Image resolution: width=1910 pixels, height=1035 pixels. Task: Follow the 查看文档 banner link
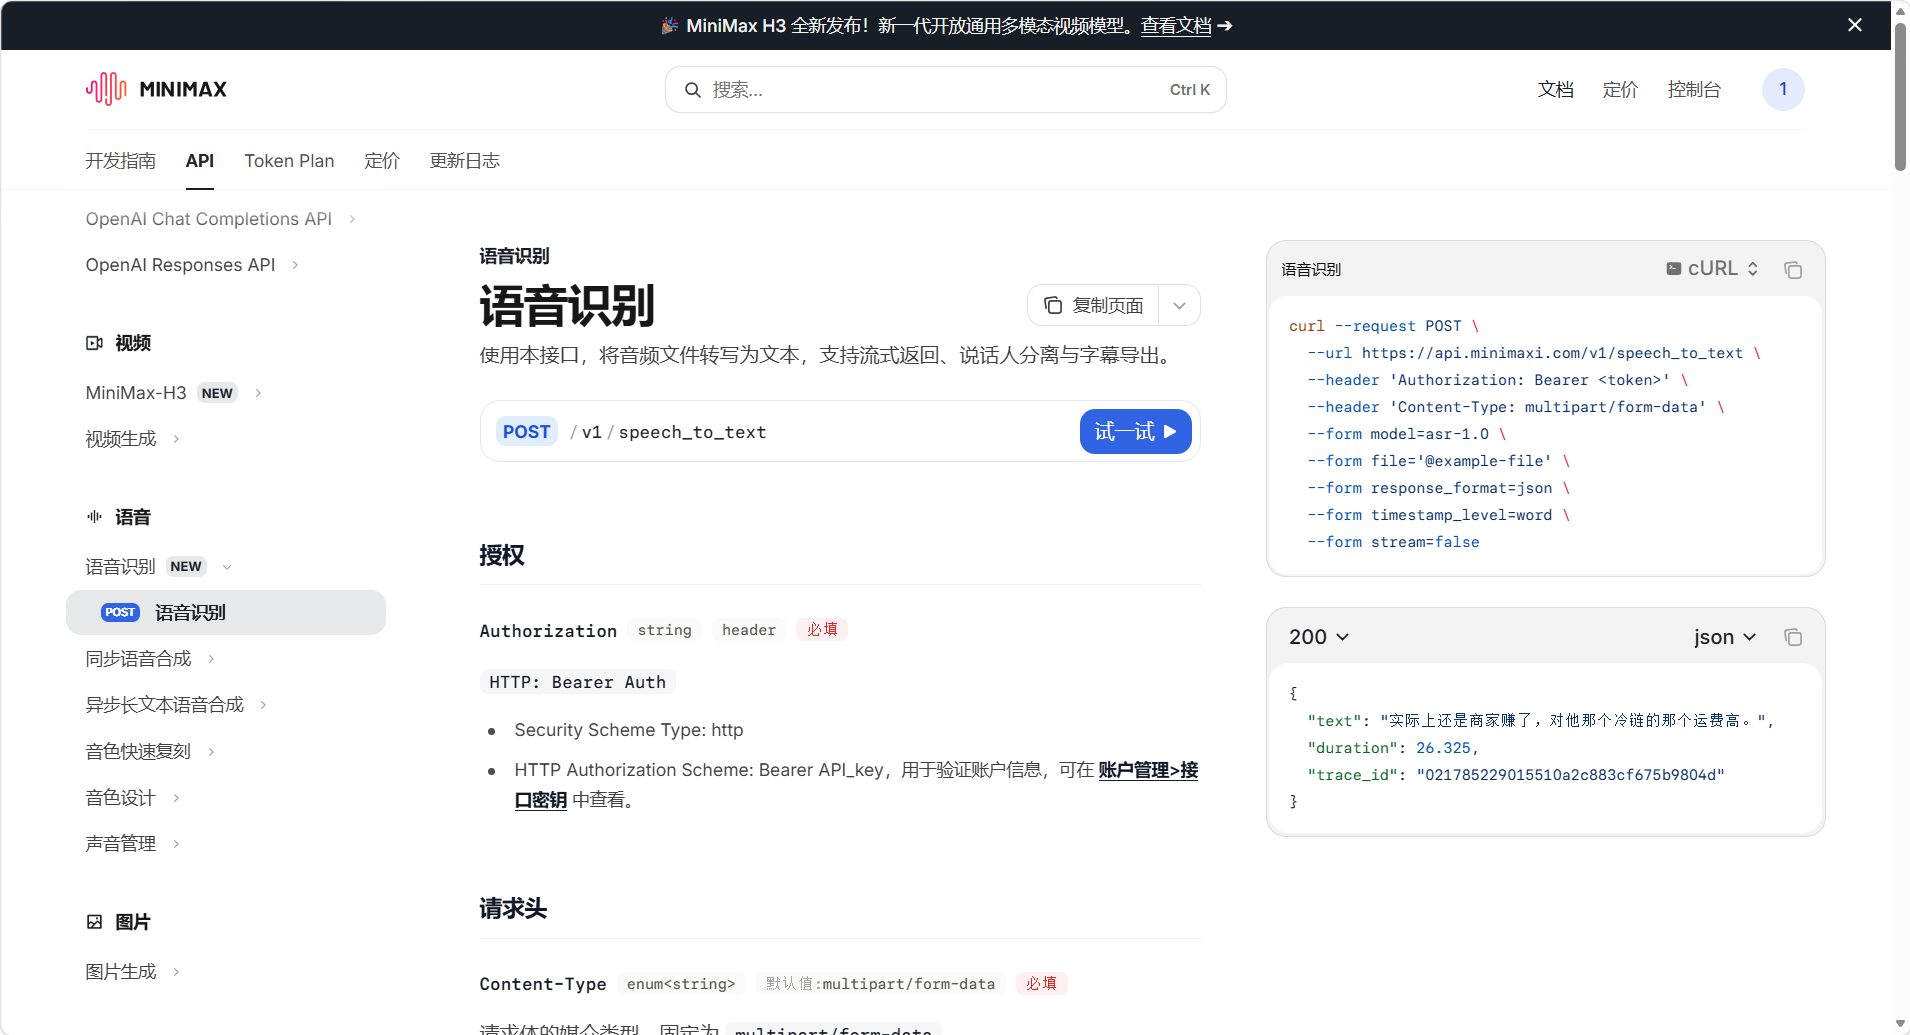click(1176, 26)
